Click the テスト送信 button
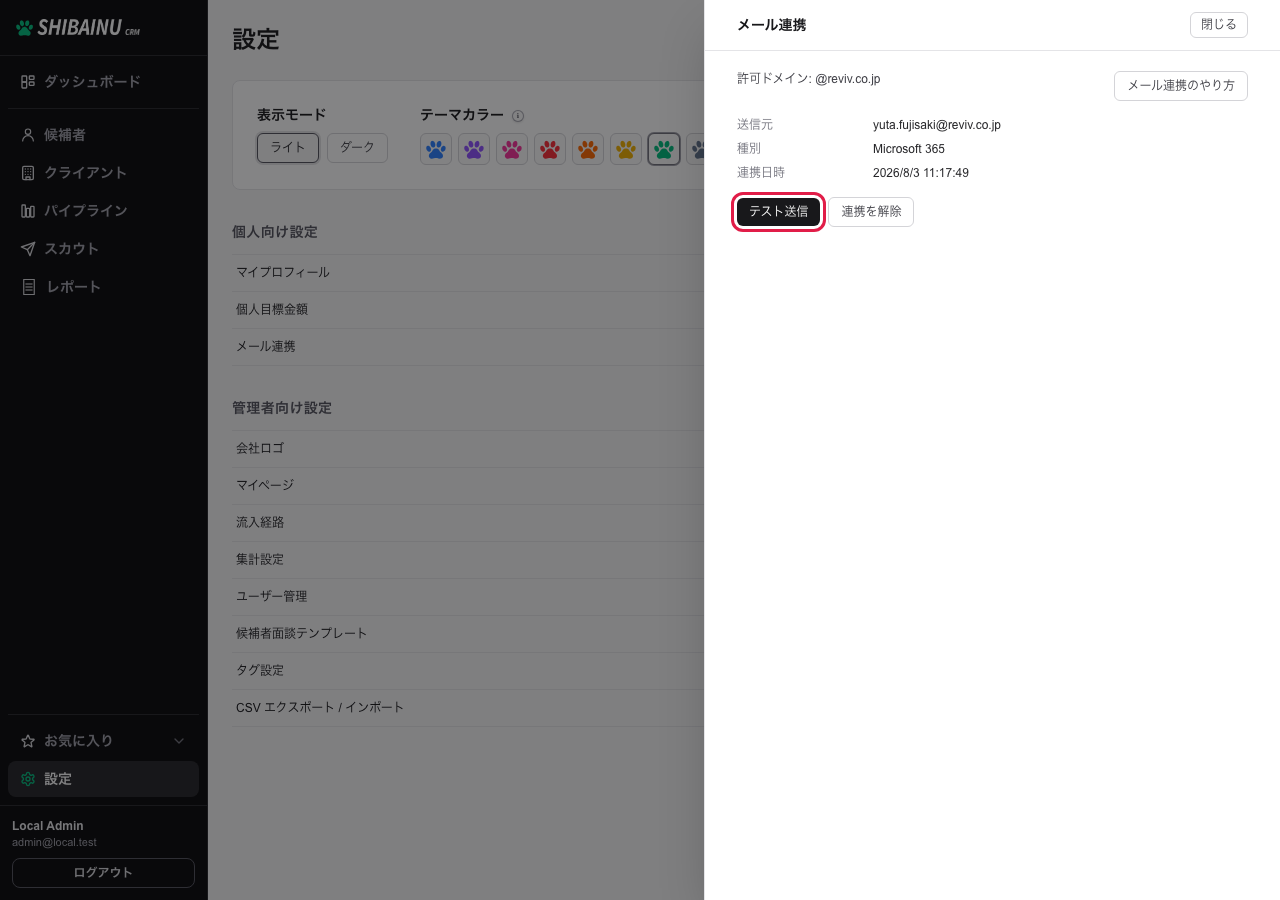This screenshot has width=1280, height=900. tap(778, 212)
